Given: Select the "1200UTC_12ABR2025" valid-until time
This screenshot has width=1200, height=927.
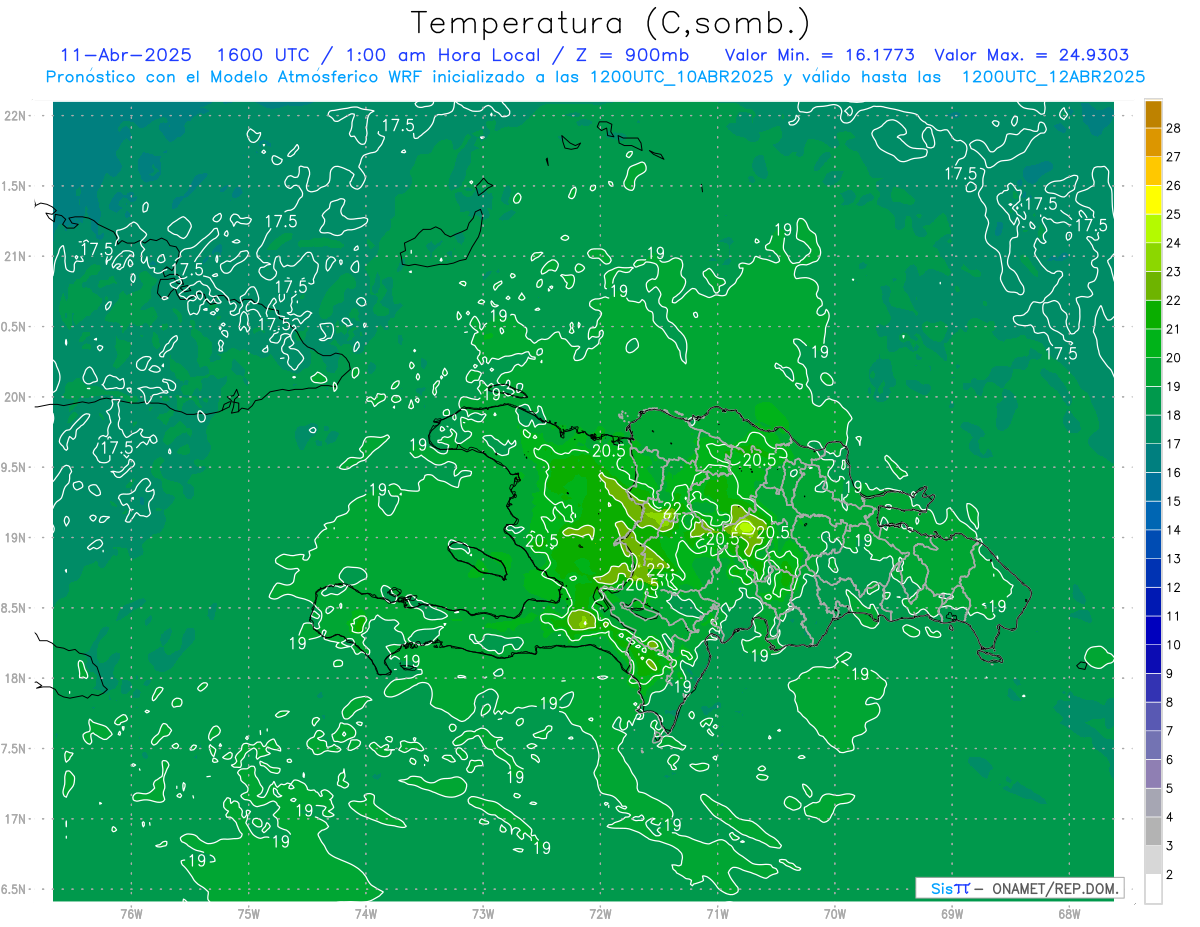Looking at the screenshot, I should click(x=1052, y=77).
